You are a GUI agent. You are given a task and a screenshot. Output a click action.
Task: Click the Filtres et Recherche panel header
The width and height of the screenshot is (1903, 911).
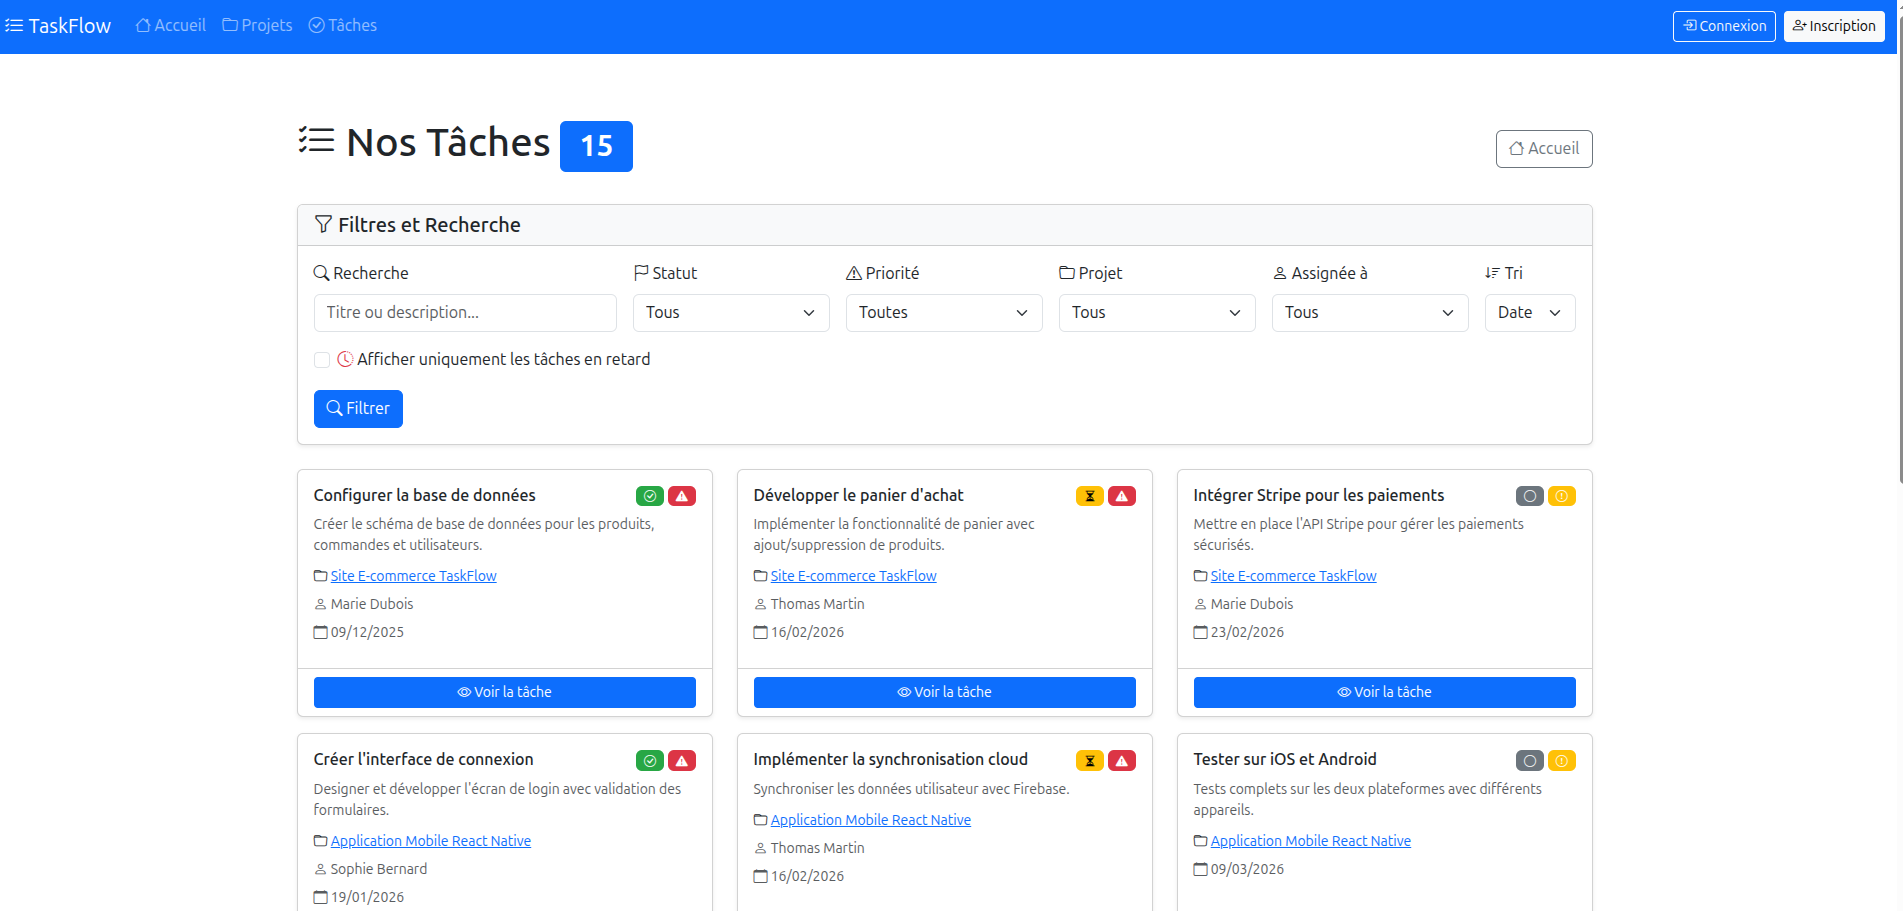[x=945, y=225]
